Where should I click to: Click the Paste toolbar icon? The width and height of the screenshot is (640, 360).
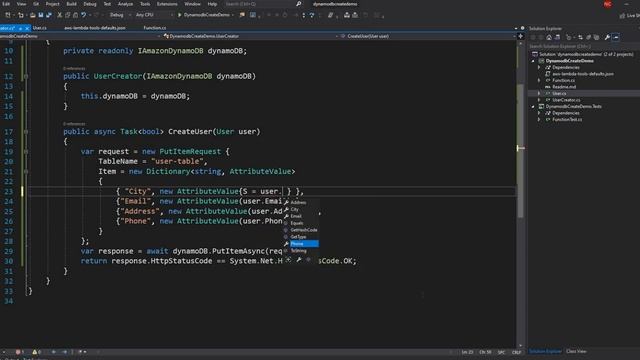[75, 15]
